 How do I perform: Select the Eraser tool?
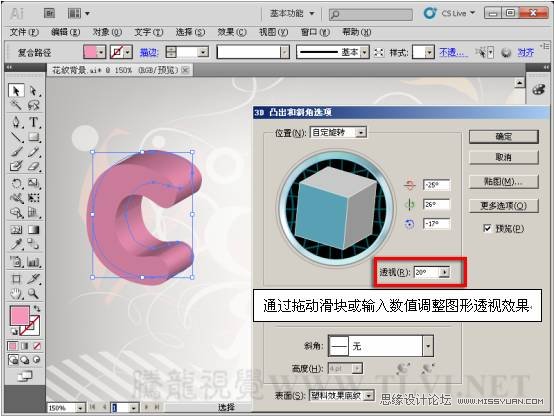click(34, 166)
